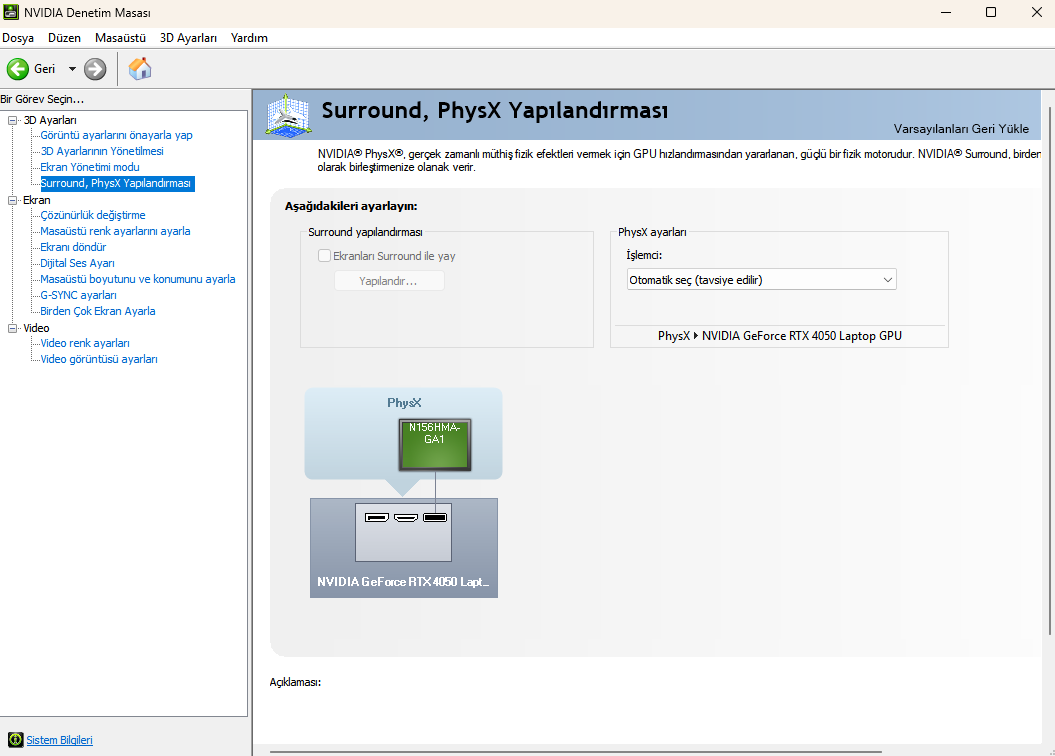Viewport: 1055px width, 756px height.
Task: Click Varsayılanları Geri Yükle link
Action: tap(961, 128)
